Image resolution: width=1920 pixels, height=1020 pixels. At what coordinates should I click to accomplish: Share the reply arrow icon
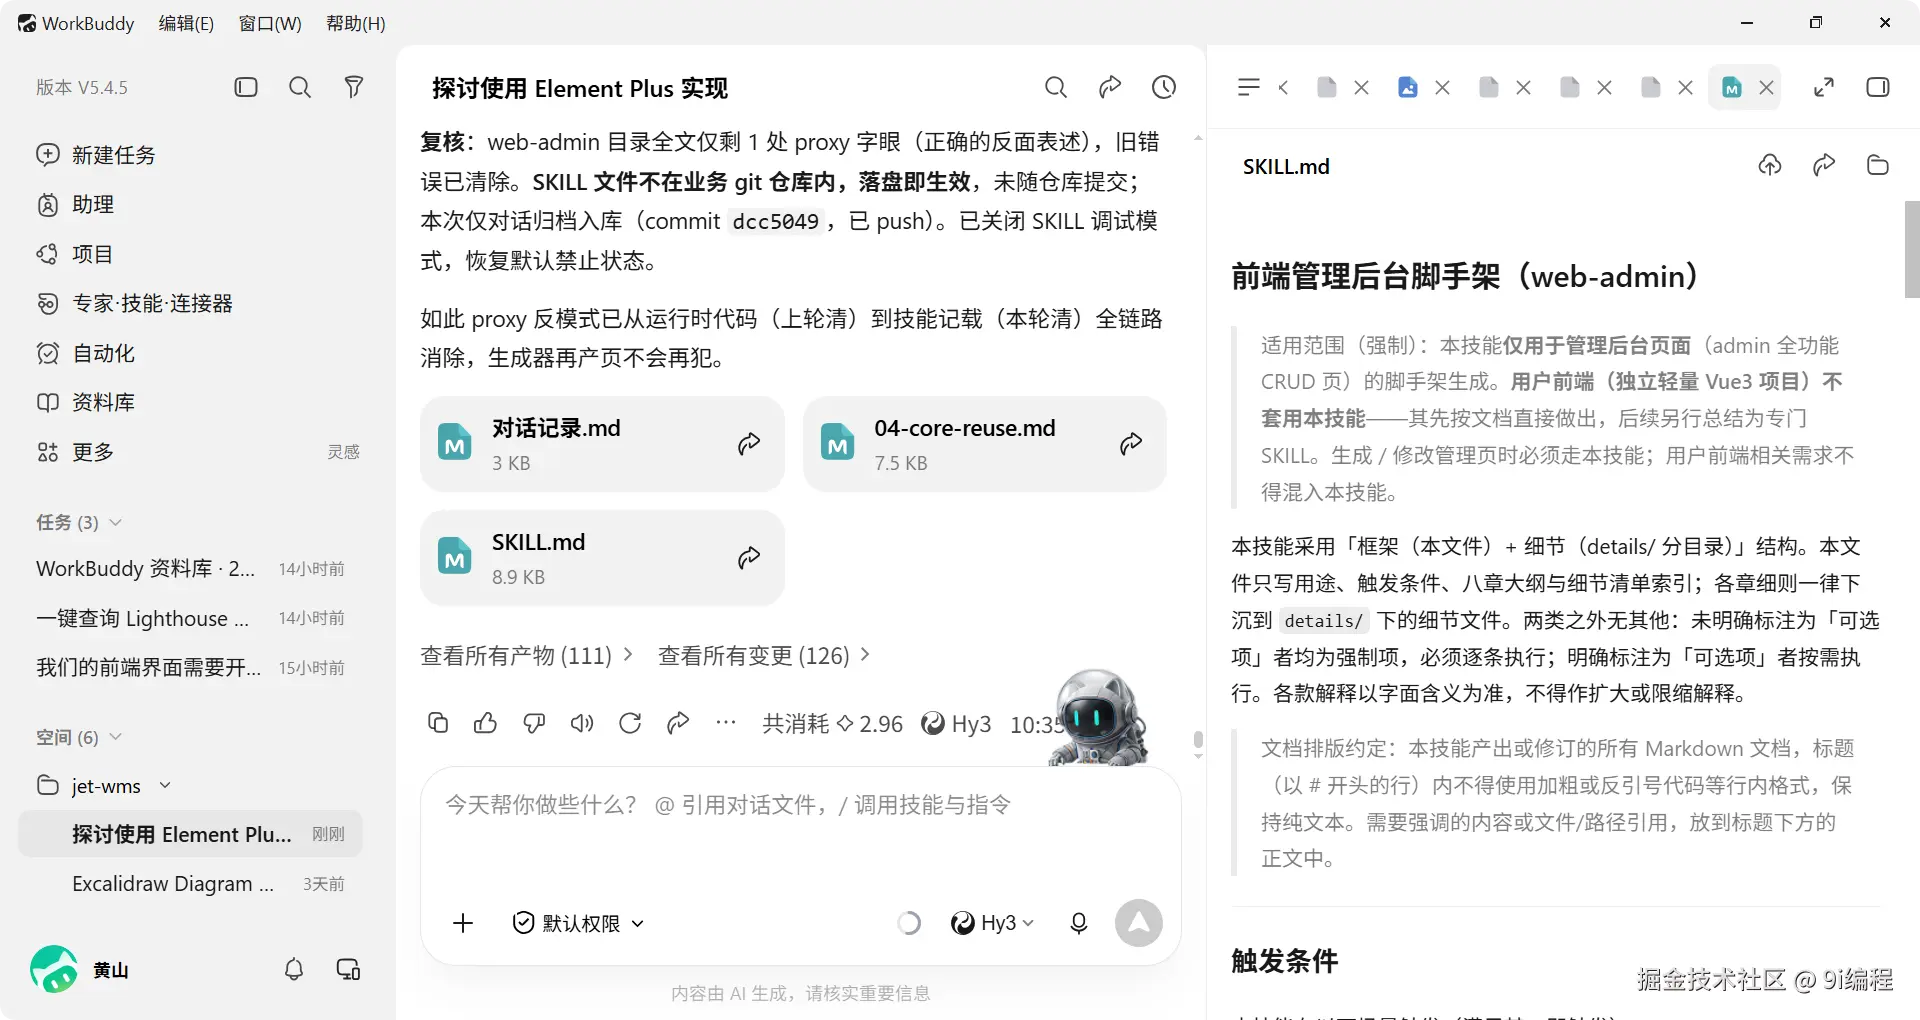tap(678, 723)
